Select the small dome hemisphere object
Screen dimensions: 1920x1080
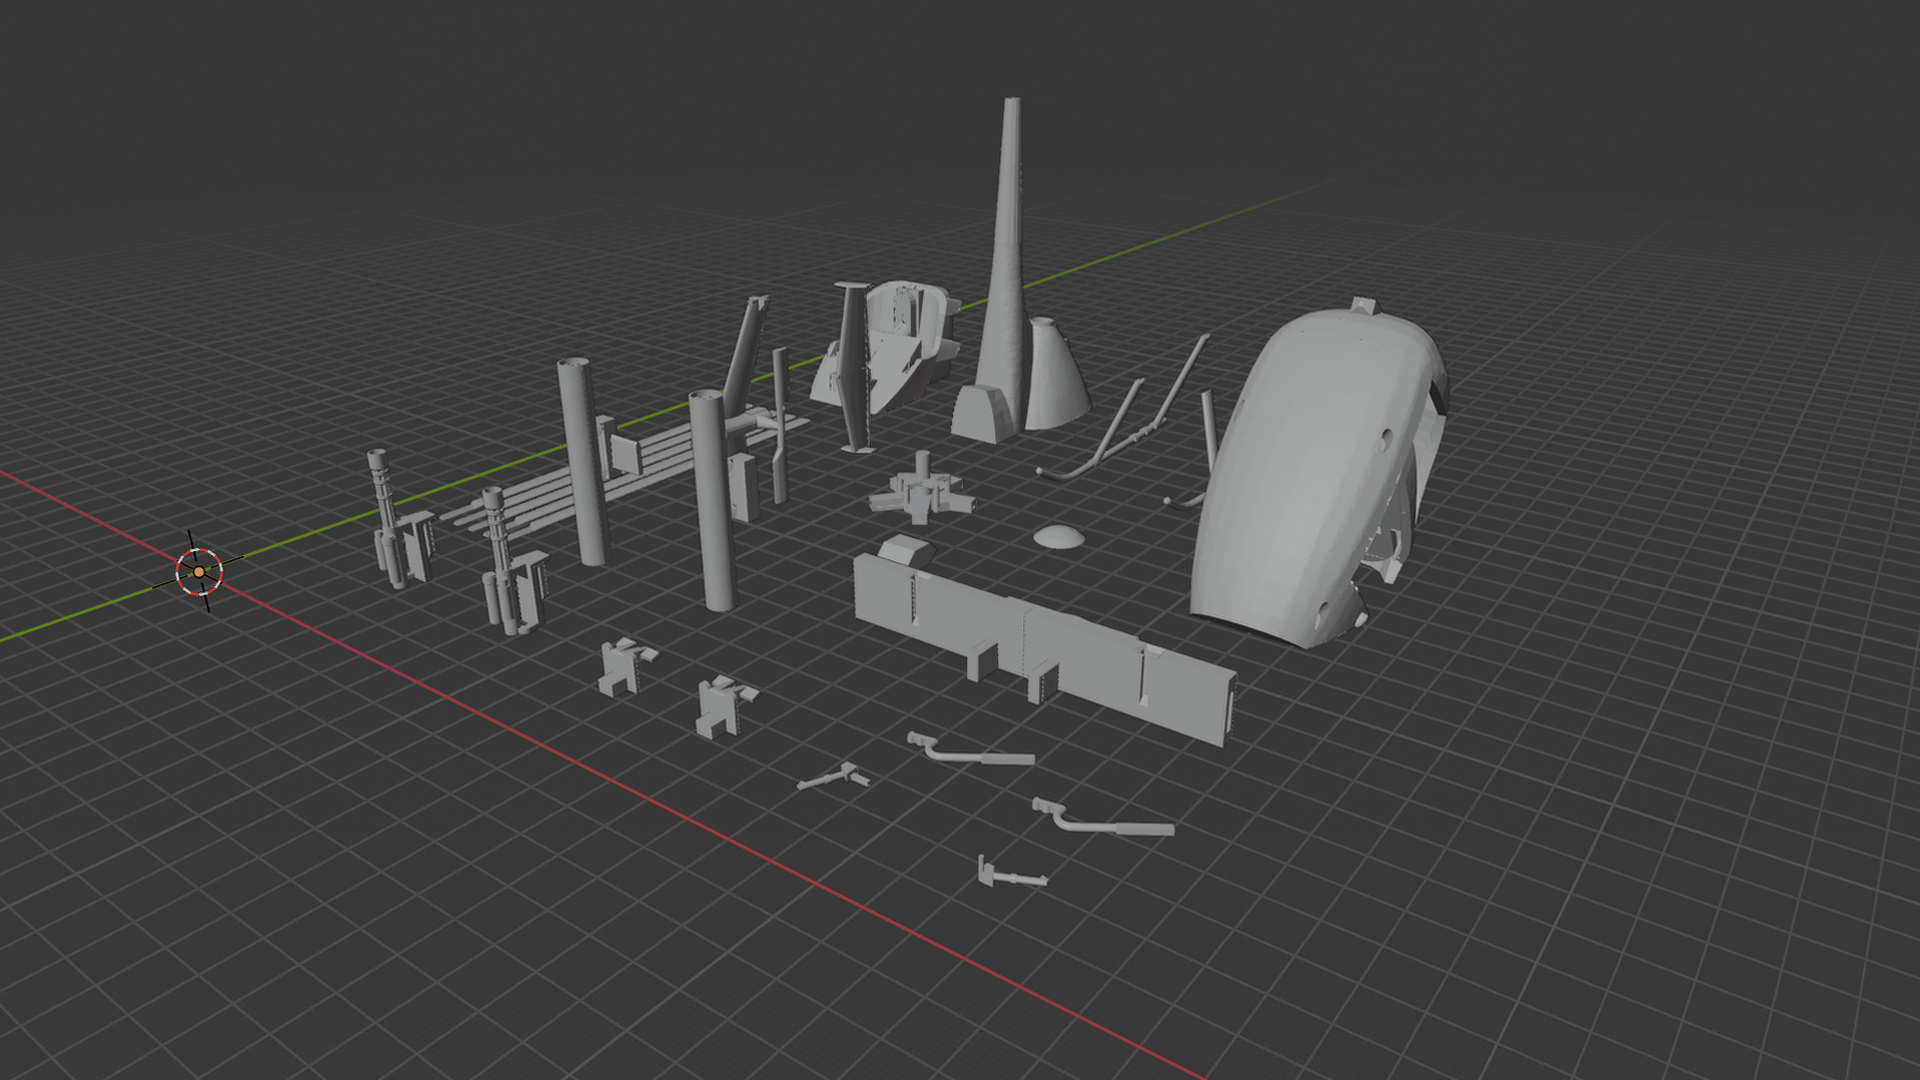[x=1058, y=537]
